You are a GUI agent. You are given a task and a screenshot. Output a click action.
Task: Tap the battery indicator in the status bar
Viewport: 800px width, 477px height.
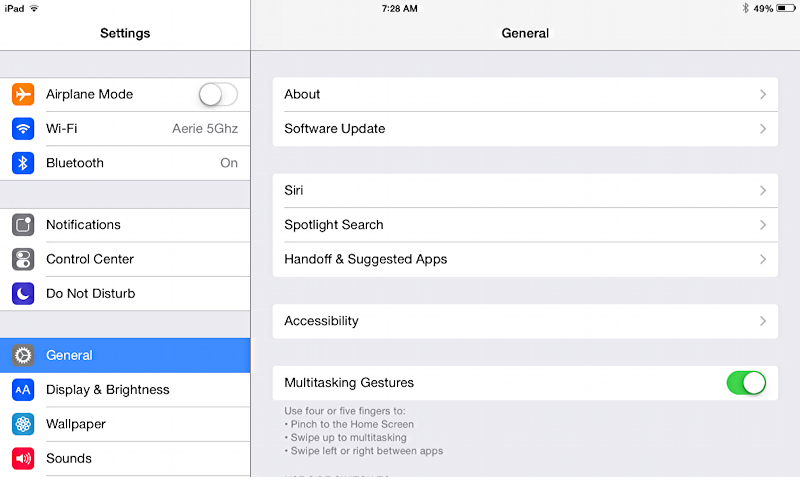[785, 8]
